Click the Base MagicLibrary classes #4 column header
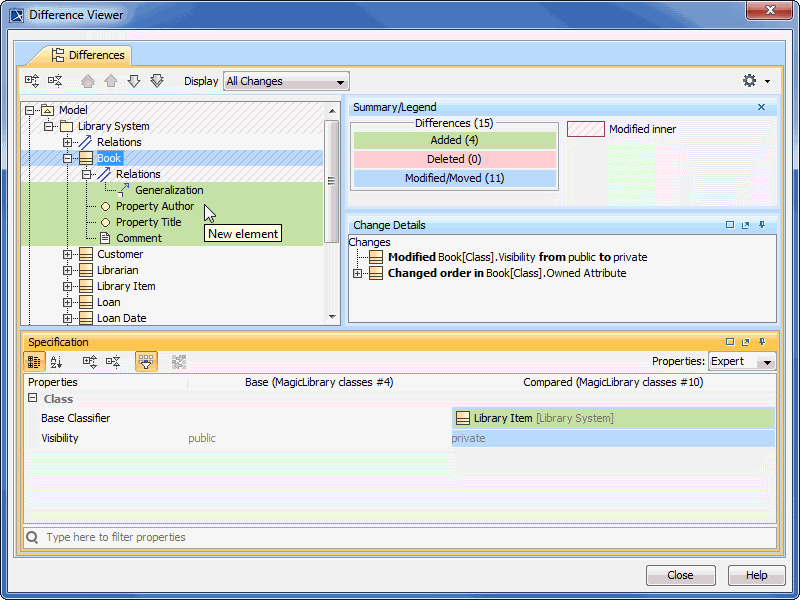The height and width of the screenshot is (600, 800). 319,382
